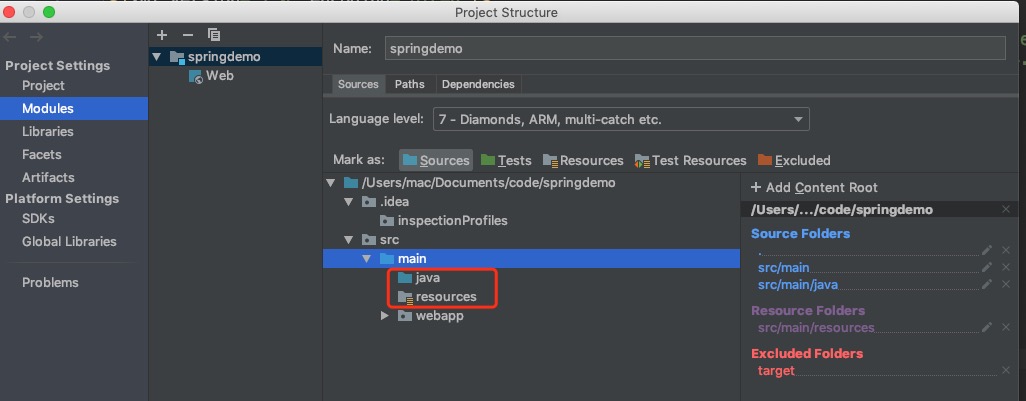Remove src/main/resources from resource folders
1026x401 pixels.
click(x=1006, y=327)
